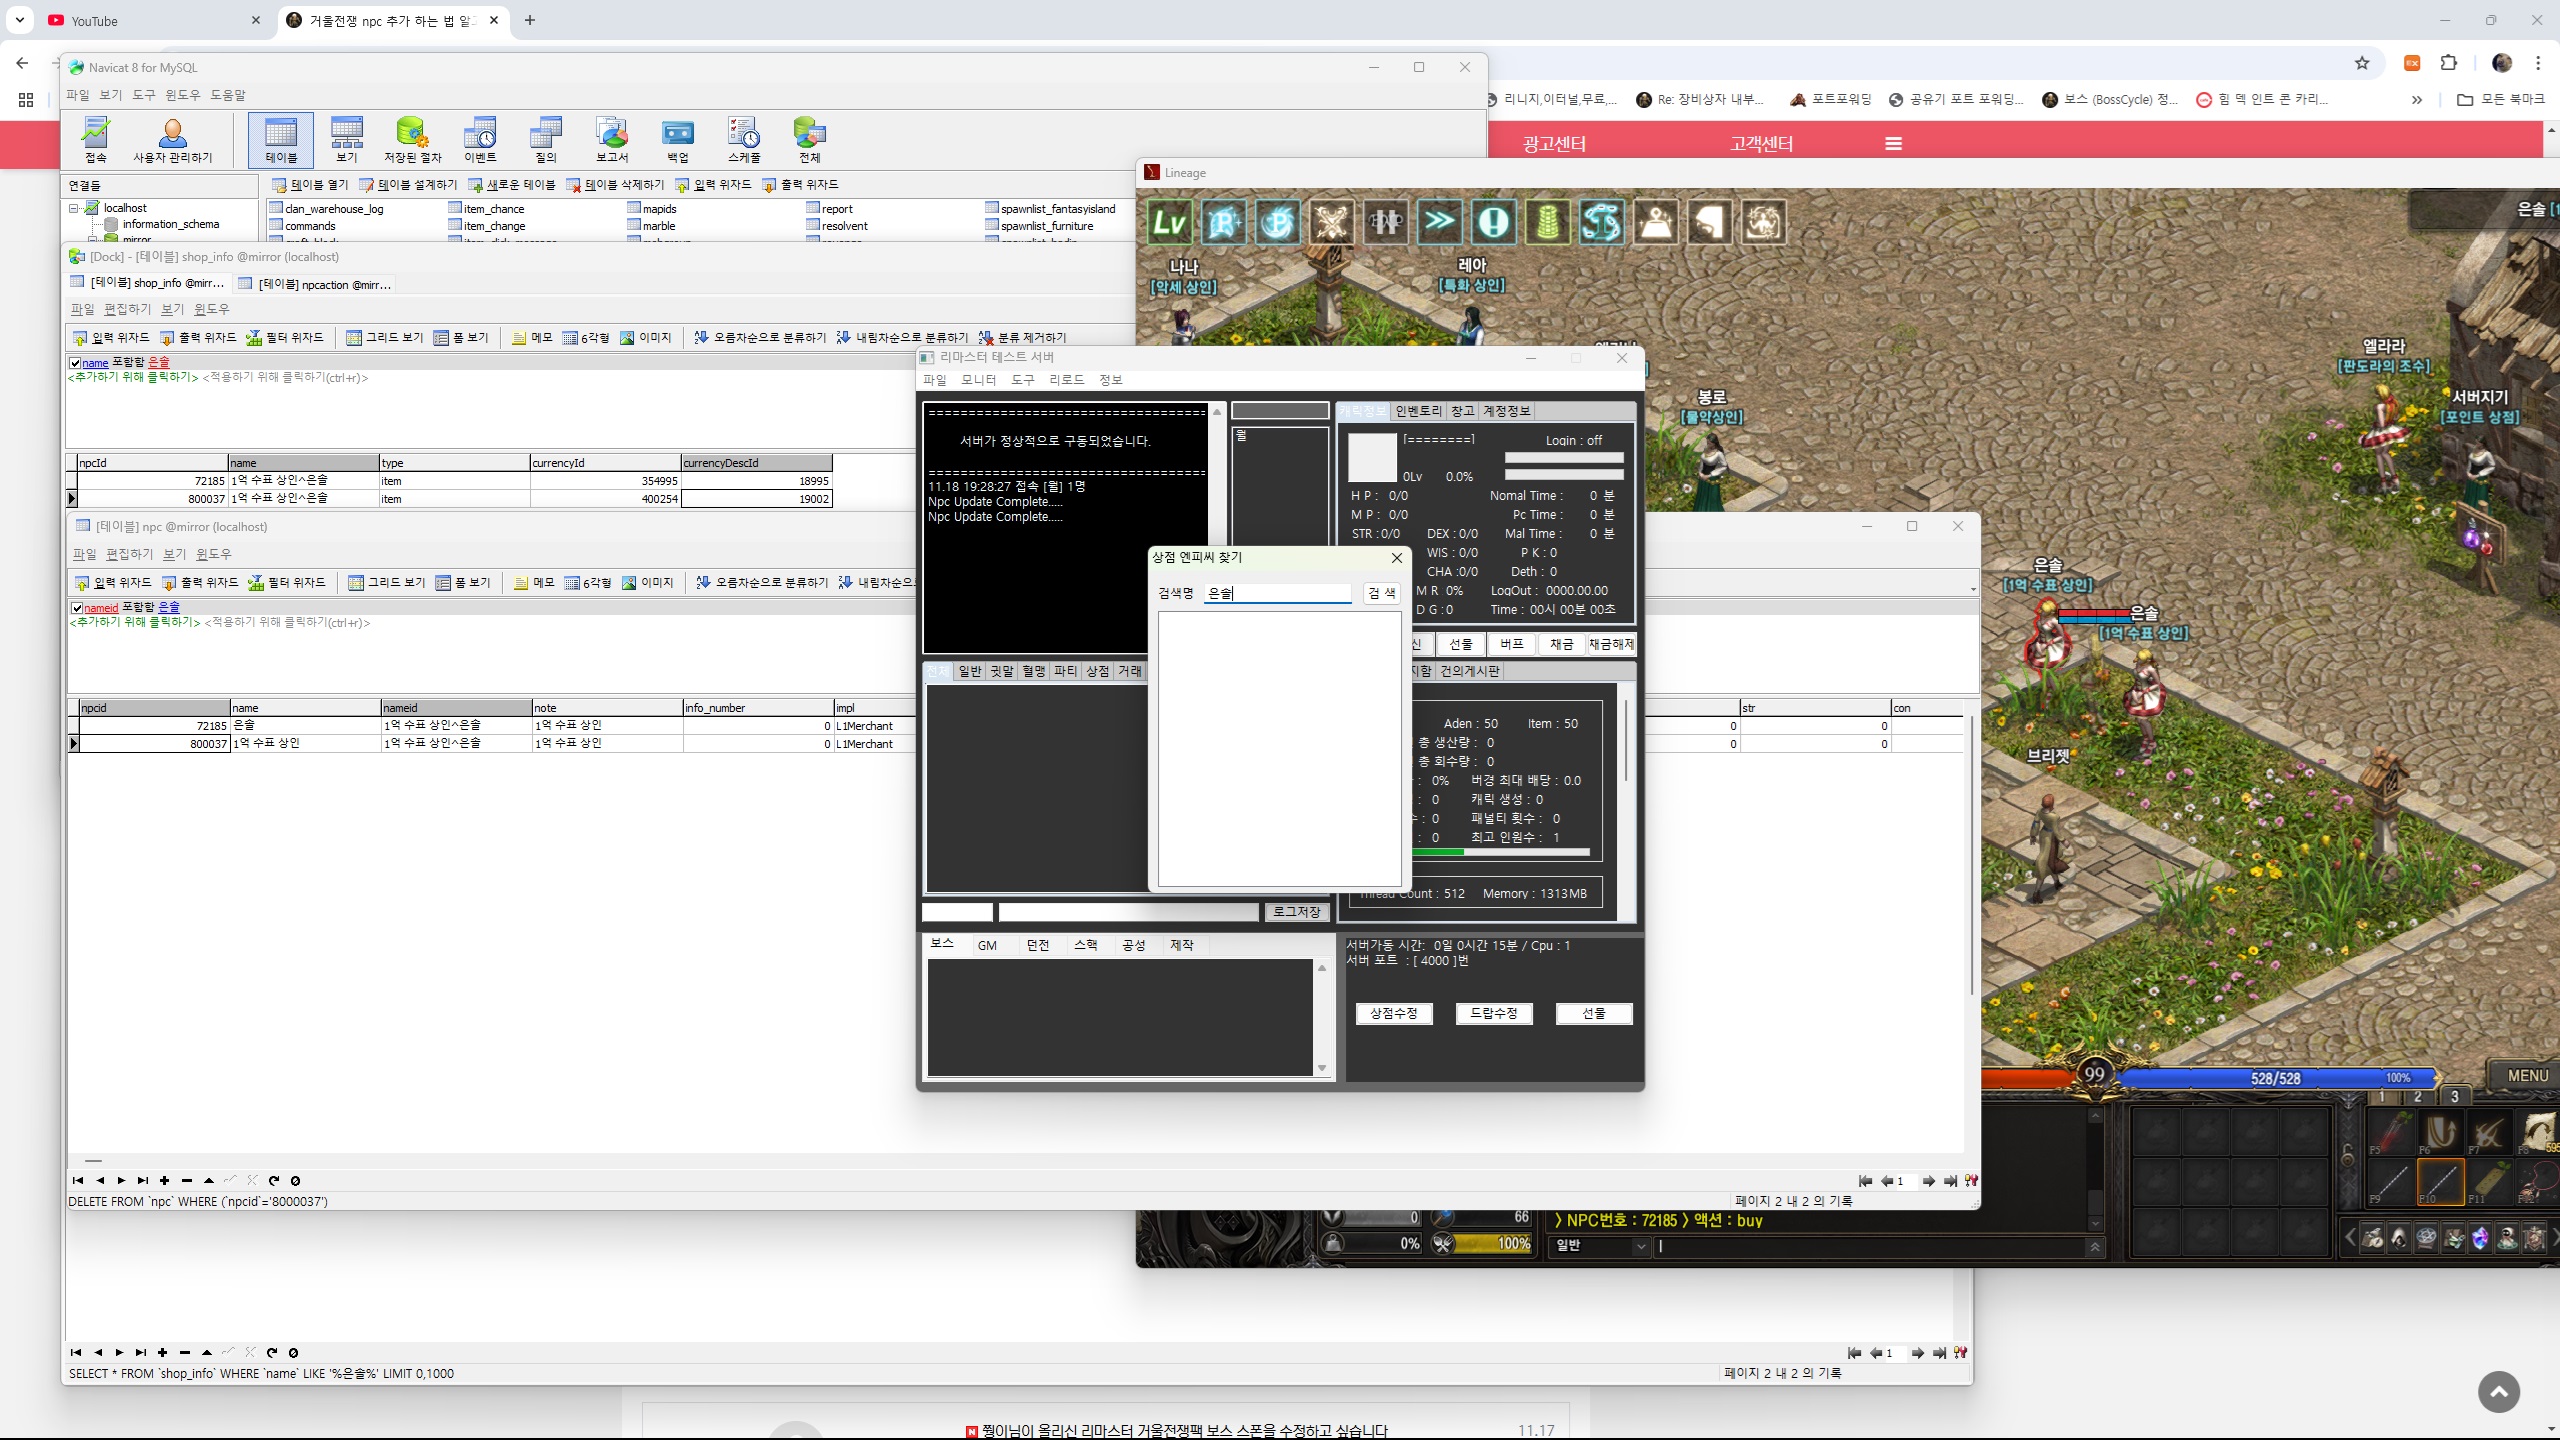Select the GM tab in server window
Viewport: 2560px width, 1440px height.
click(x=987, y=945)
